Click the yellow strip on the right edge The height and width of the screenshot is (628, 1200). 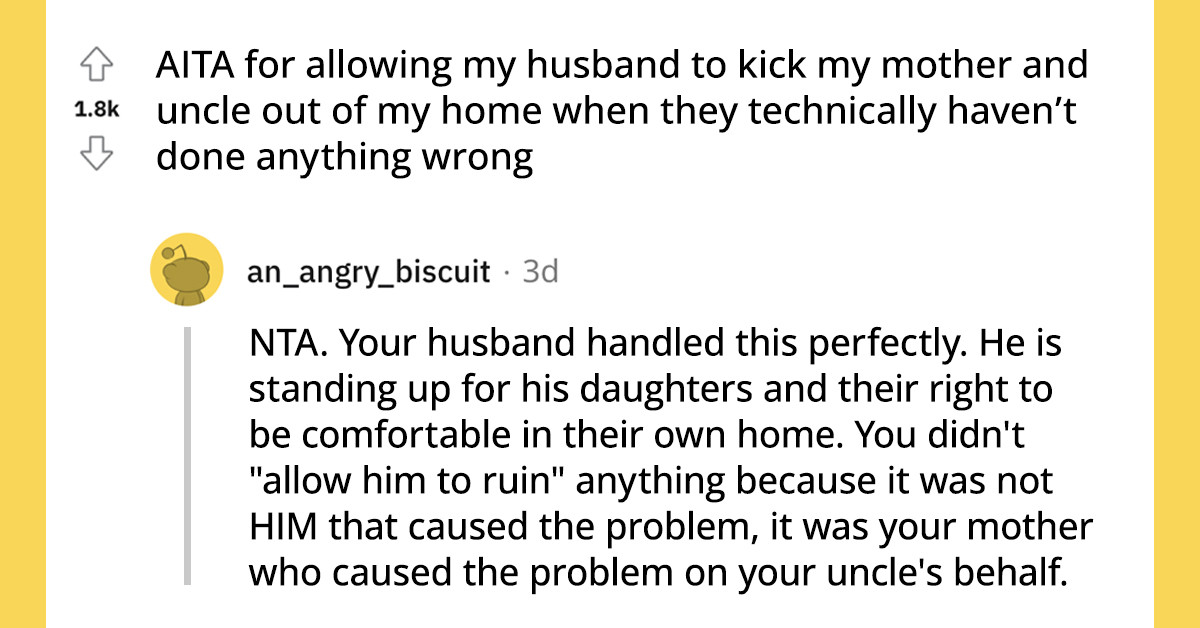1176,314
